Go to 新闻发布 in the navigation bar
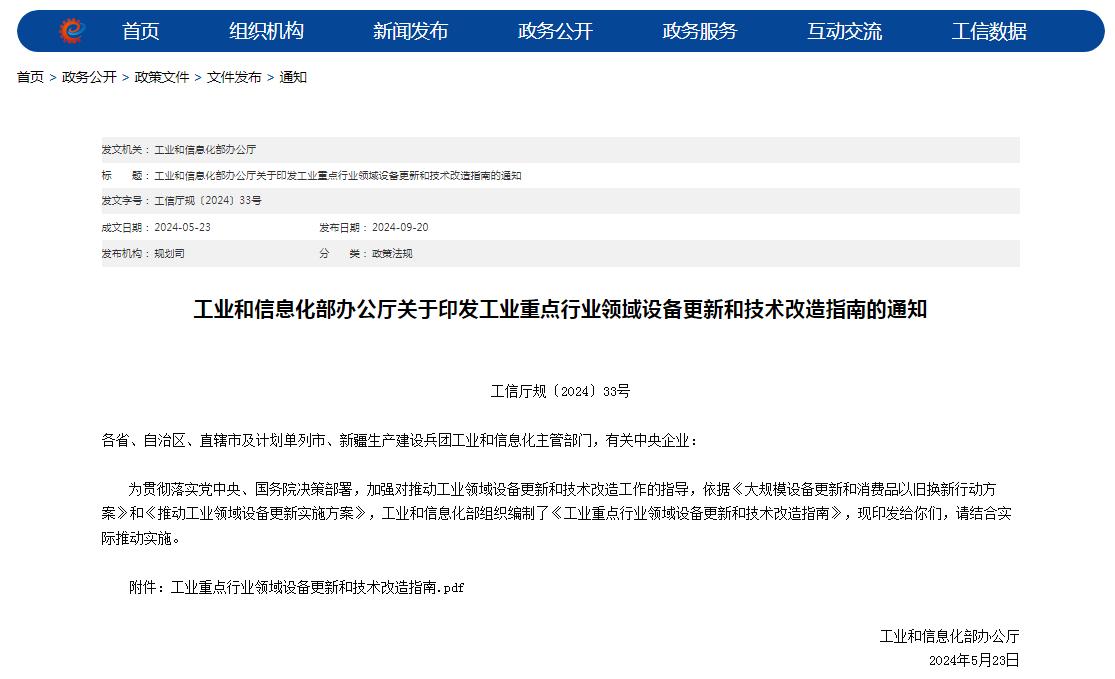This screenshot has width=1115, height=679. [410, 31]
